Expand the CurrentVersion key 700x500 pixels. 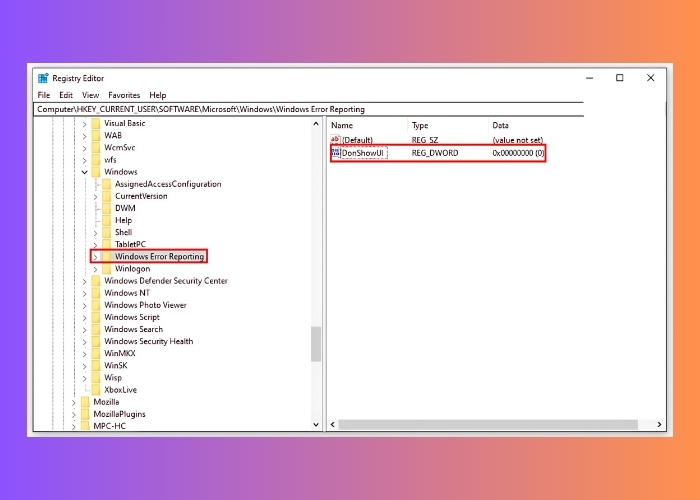tap(95, 196)
